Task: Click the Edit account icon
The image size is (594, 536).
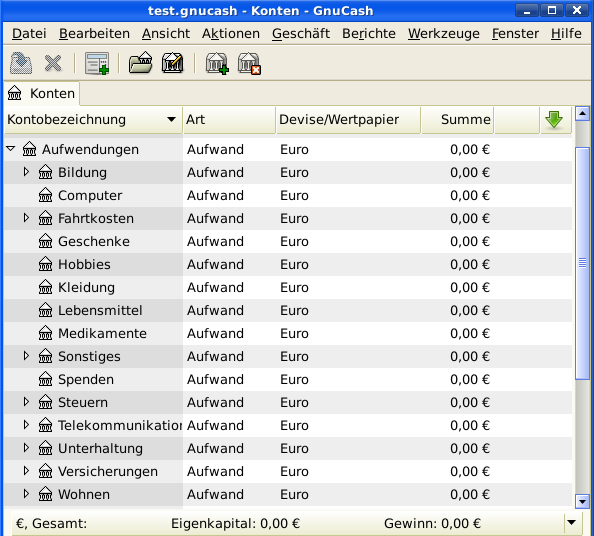Action: [173, 63]
